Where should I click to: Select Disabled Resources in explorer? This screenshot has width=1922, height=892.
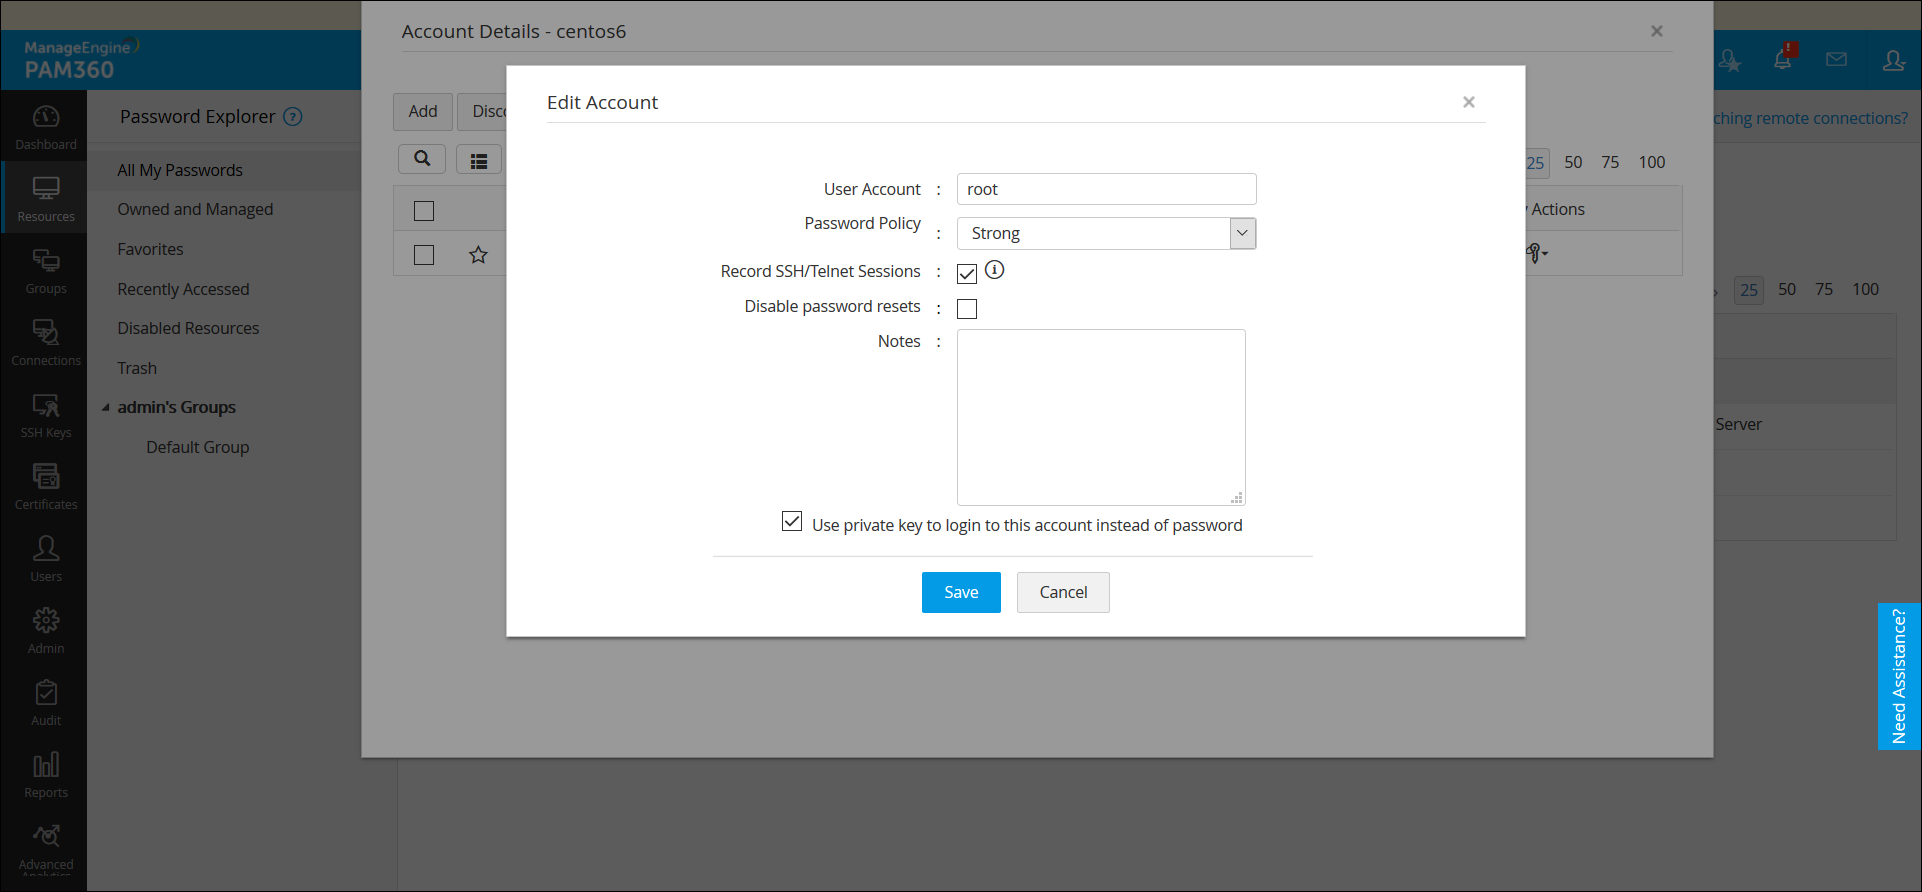click(188, 328)
